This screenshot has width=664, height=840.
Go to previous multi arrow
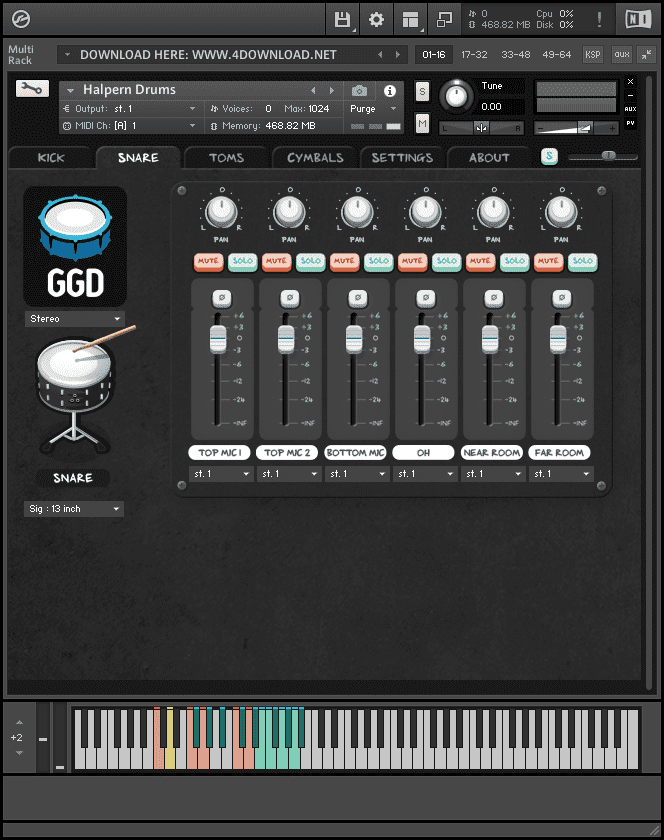[380, 55]
